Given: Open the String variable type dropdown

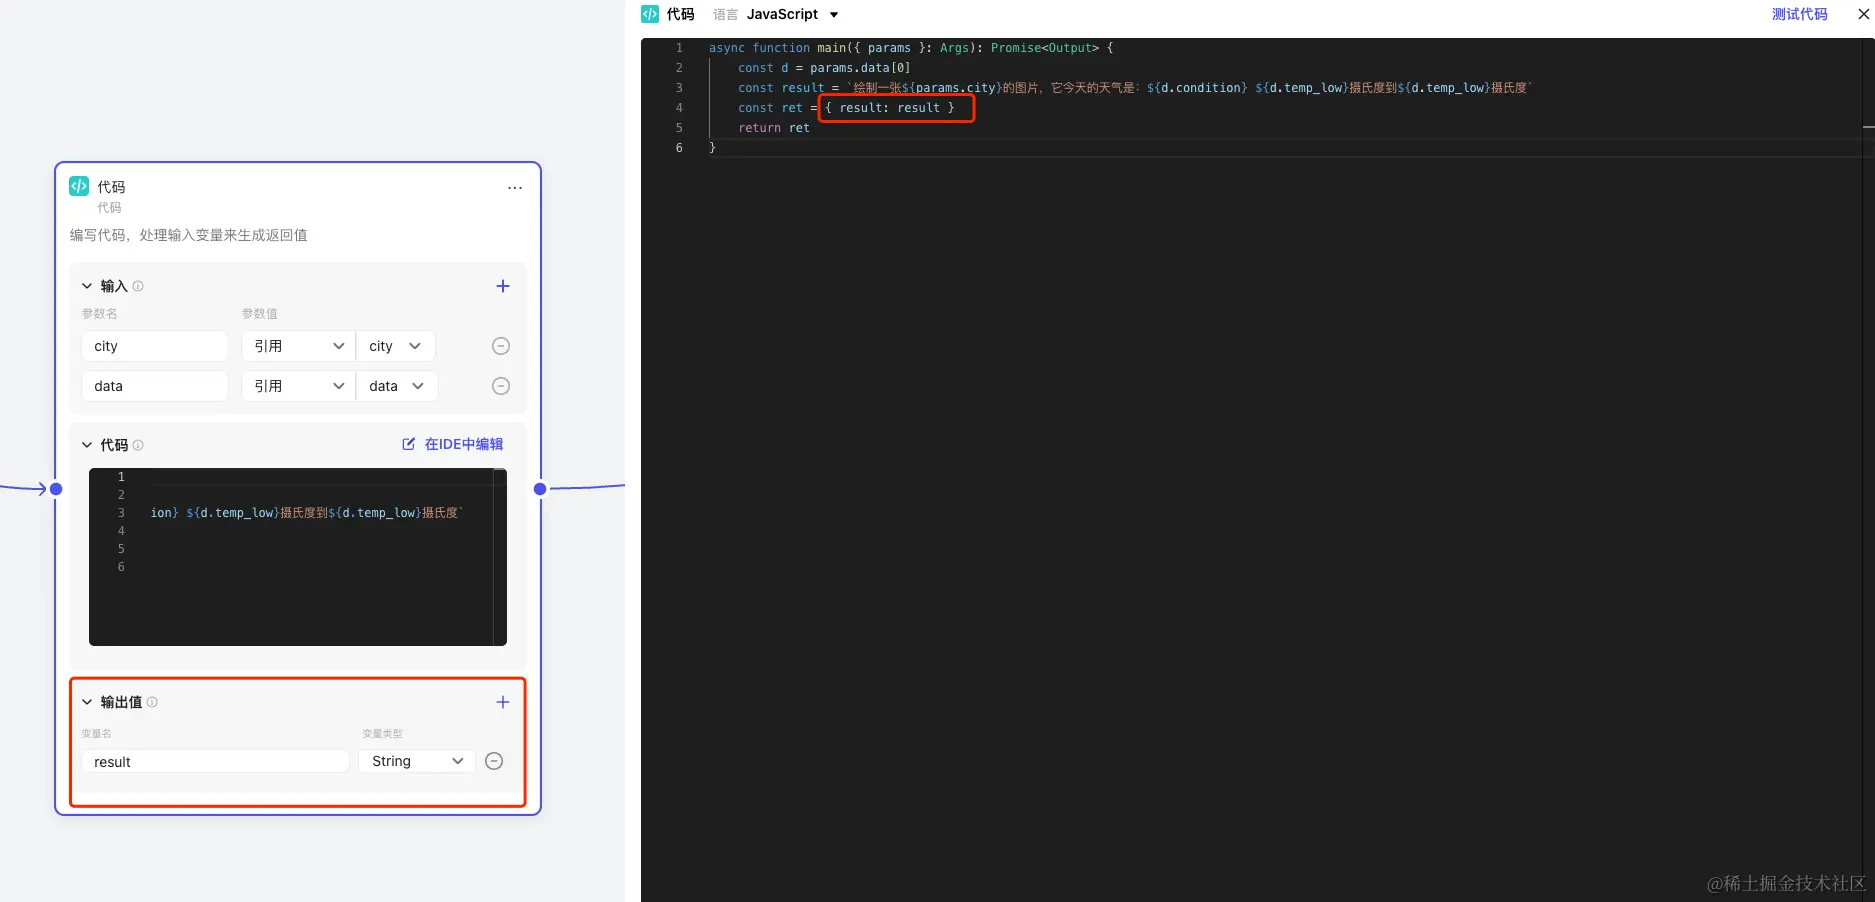Looking at the screenshot, I should pos(417,761).
